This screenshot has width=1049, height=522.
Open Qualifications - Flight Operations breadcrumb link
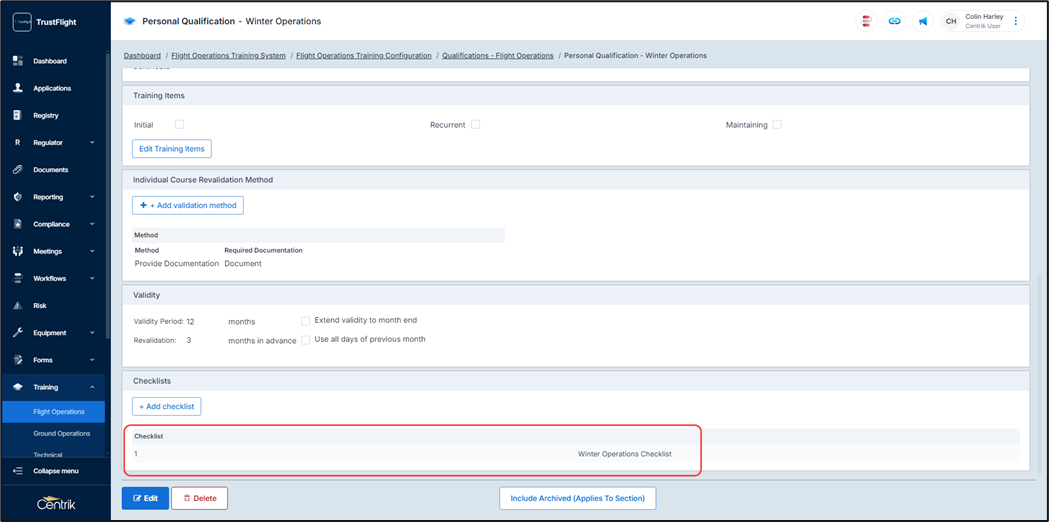(x=497, y=56)
